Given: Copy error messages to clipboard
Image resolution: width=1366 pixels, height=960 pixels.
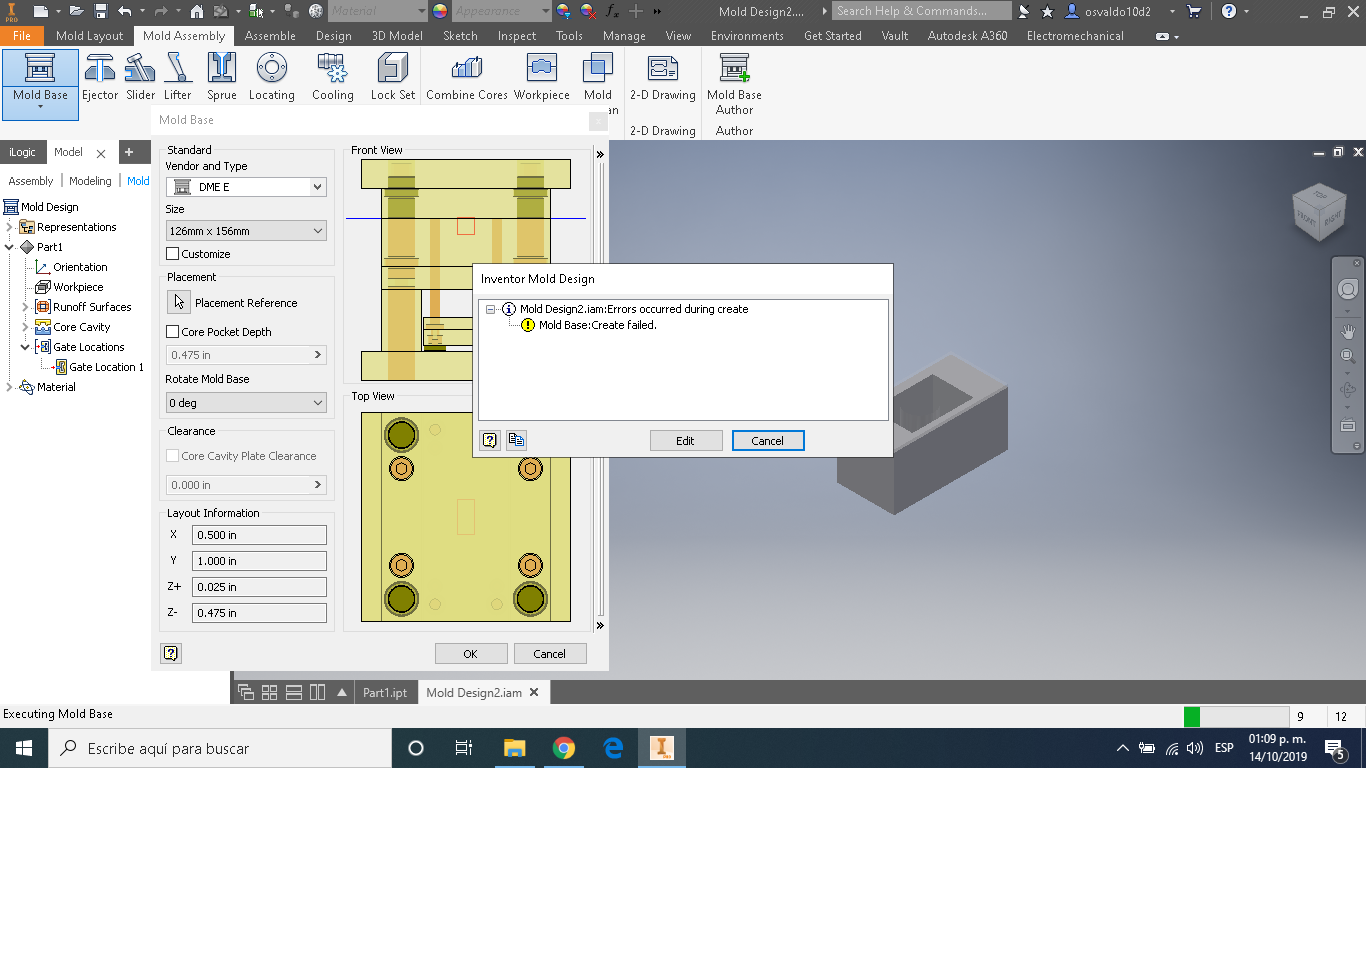Looking at the screenshot, I should (516, 440).
